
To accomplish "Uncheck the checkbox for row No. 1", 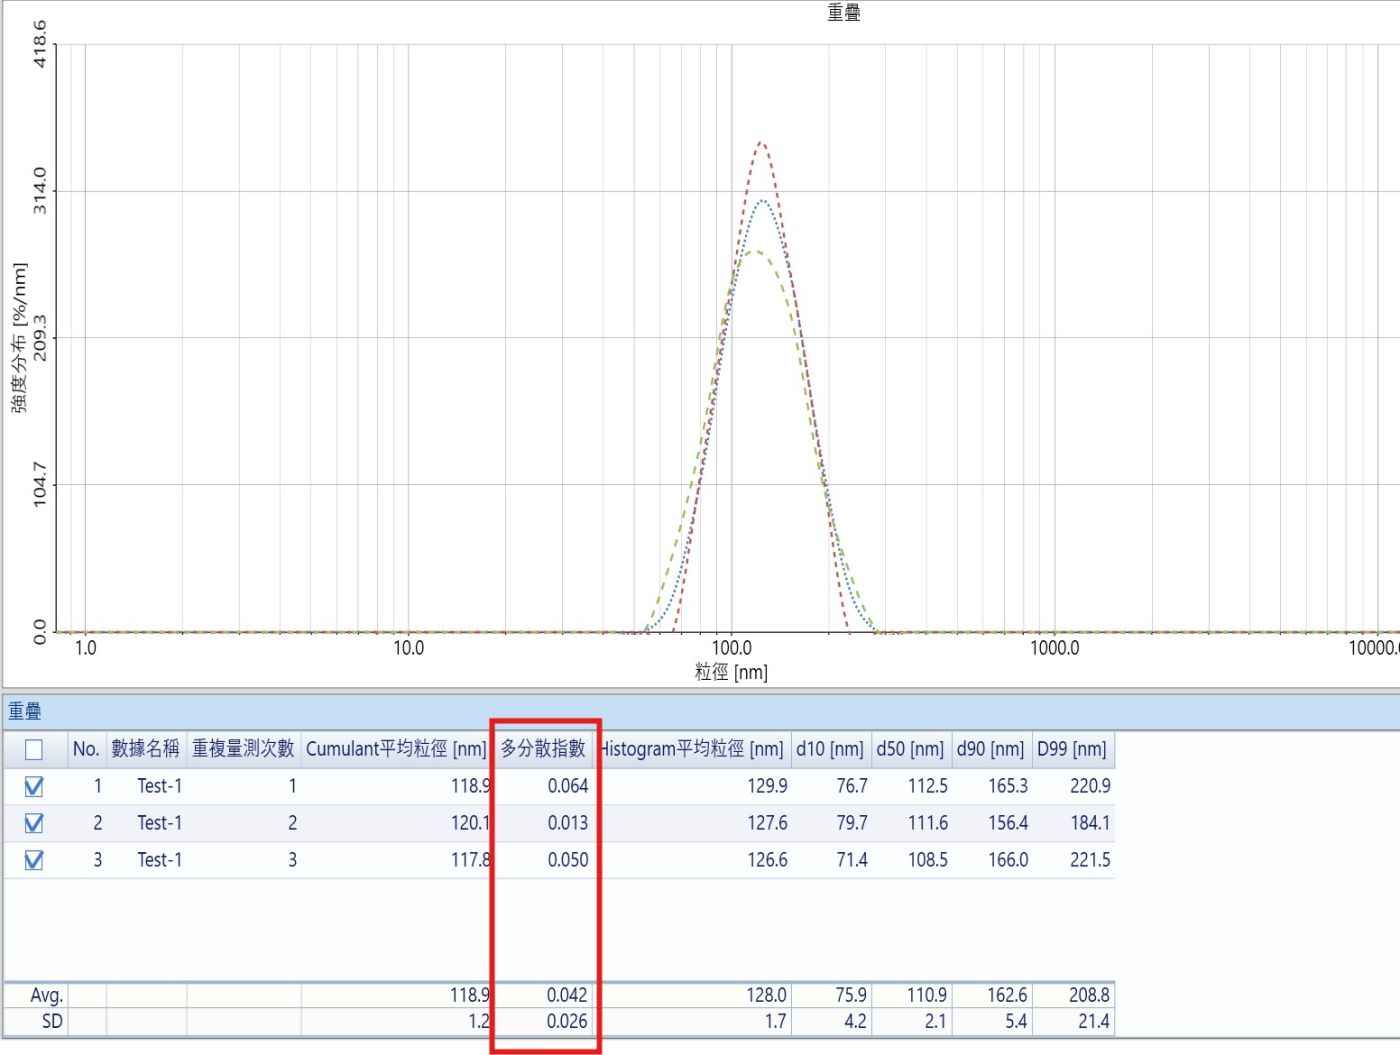I will point(34,786).
